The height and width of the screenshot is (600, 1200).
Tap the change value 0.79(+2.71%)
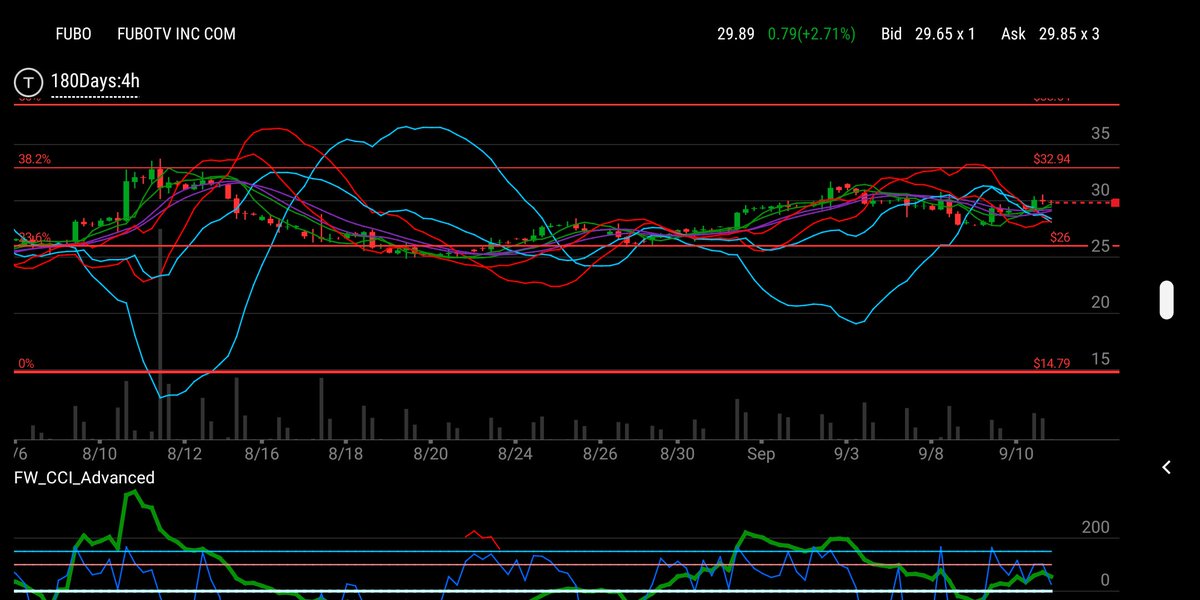tap(812, 34)
